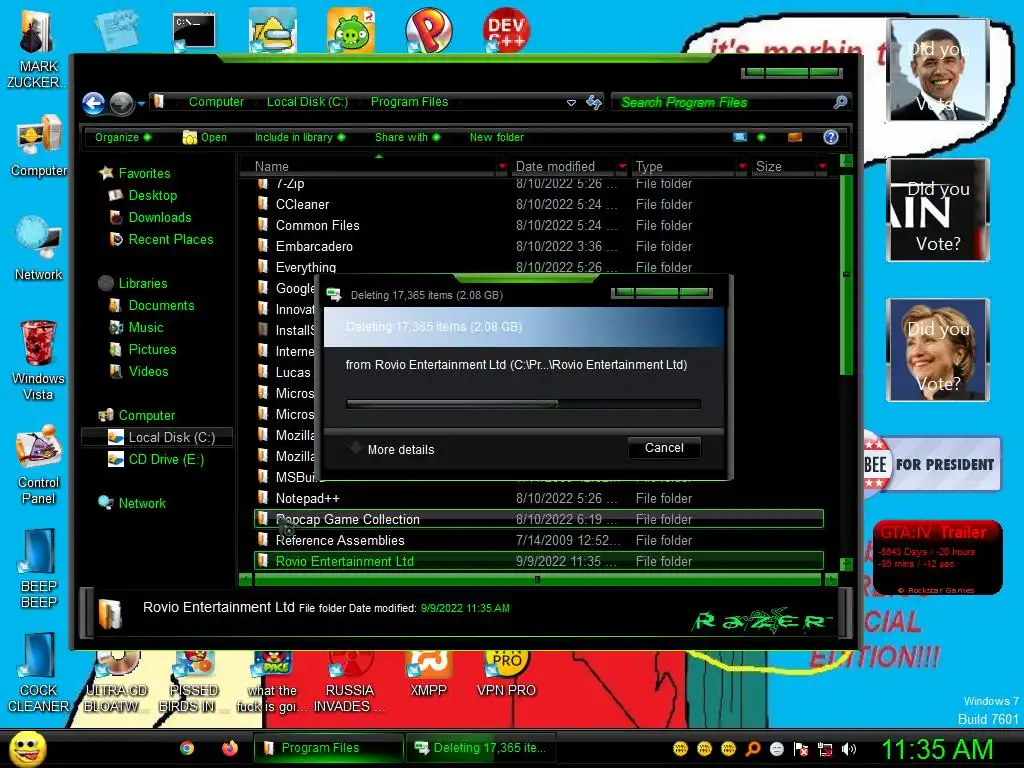Viewport: 1024px width, 768px height.
Task: Select the Reference Assemblies folder
Action: (x=340, y=540)
